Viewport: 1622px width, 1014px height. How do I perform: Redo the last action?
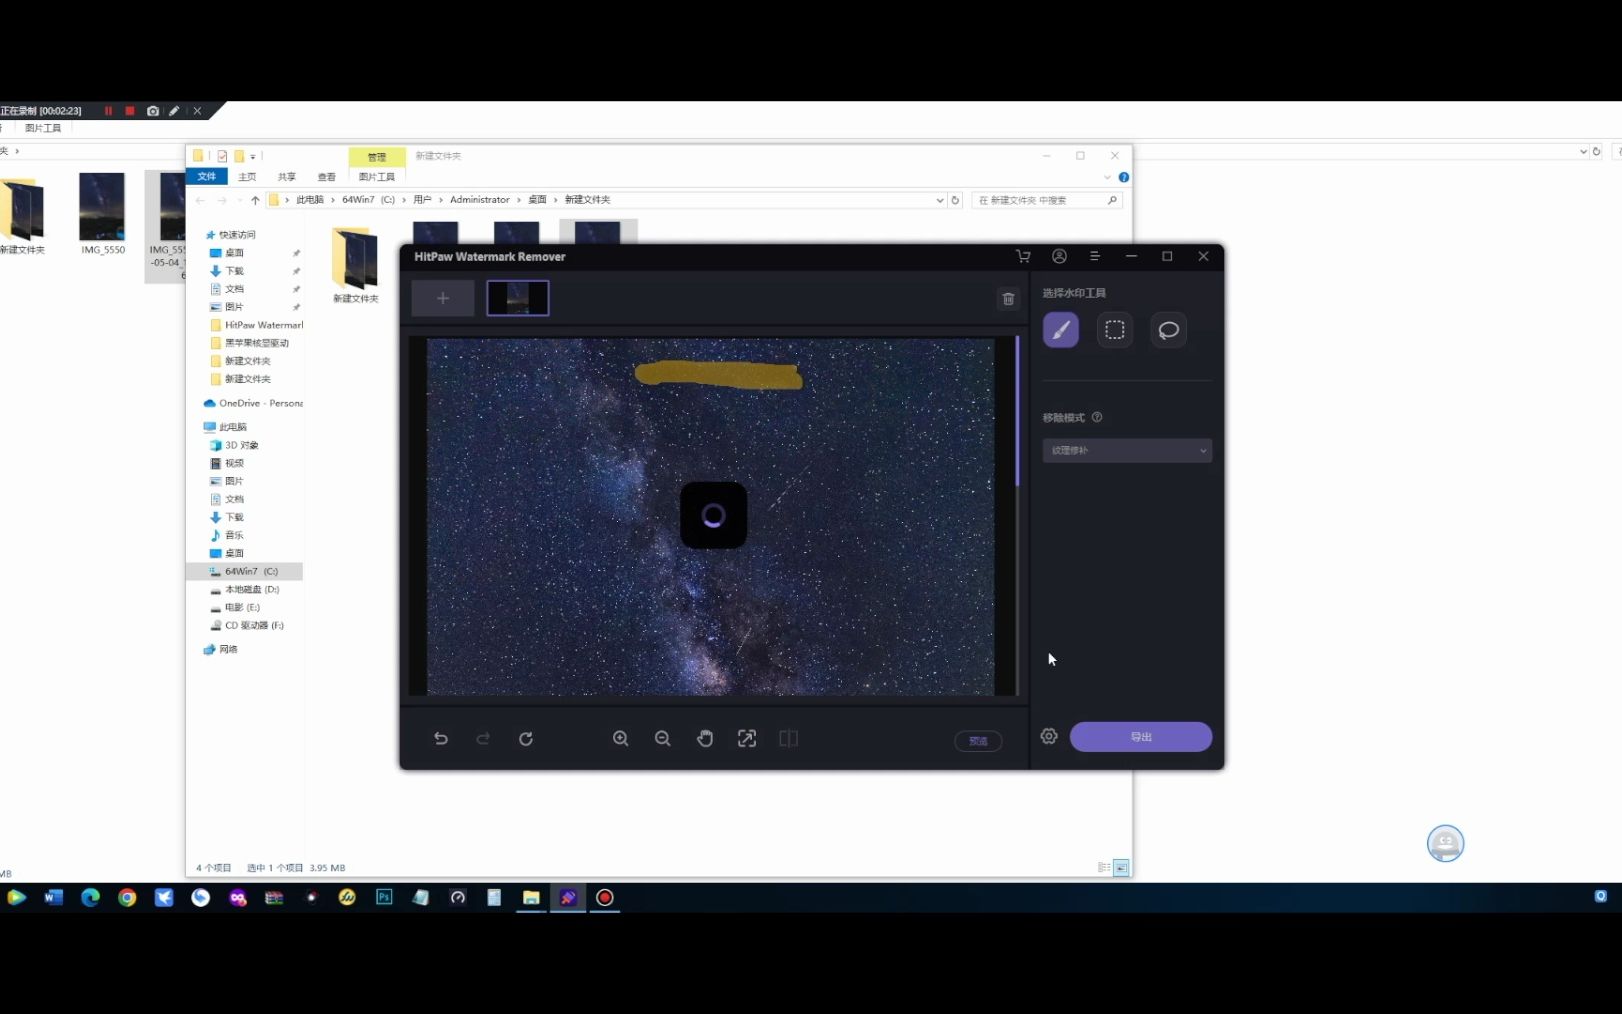[483, 739]
